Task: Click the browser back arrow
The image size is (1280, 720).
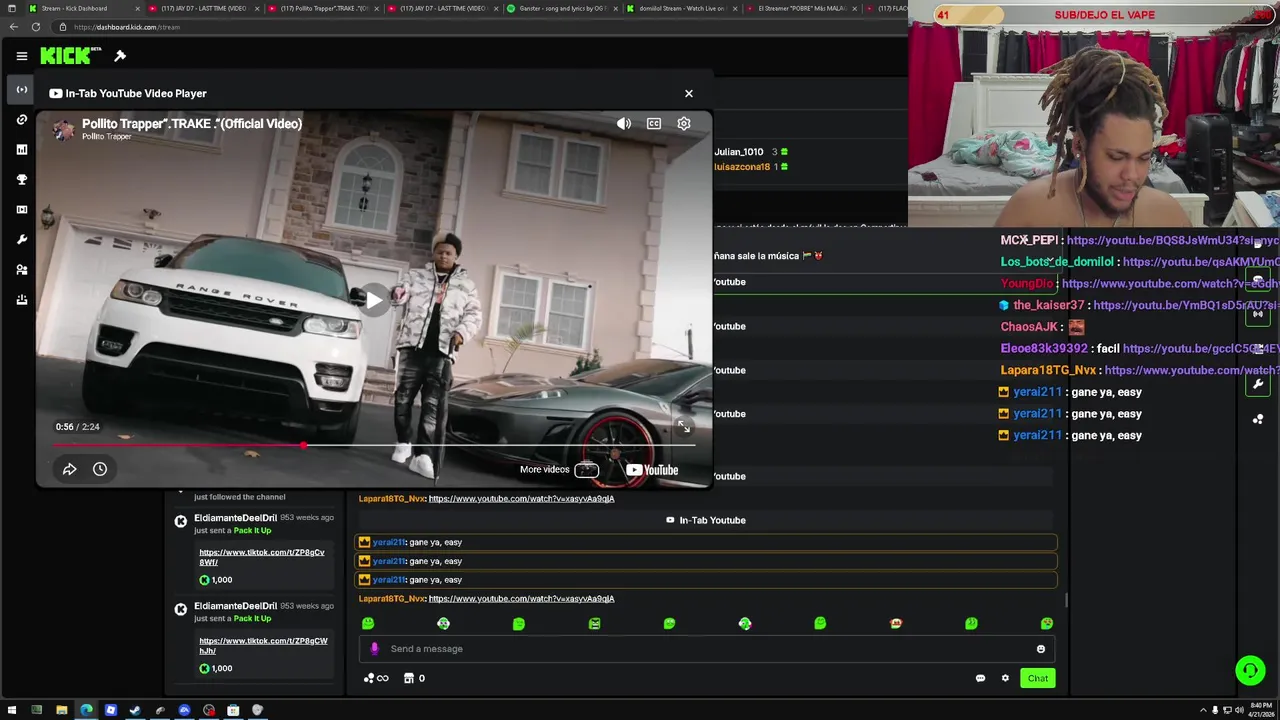Action: pos(13,27)
